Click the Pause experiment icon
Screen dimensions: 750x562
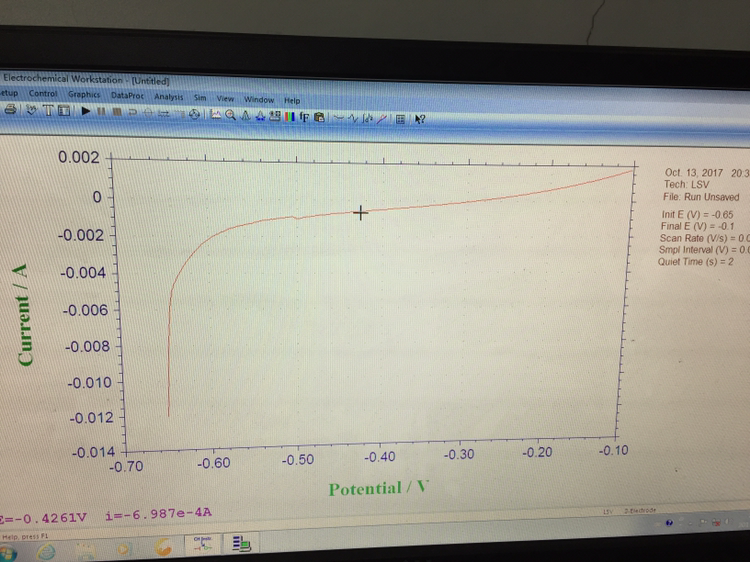(x=101, y=112)
